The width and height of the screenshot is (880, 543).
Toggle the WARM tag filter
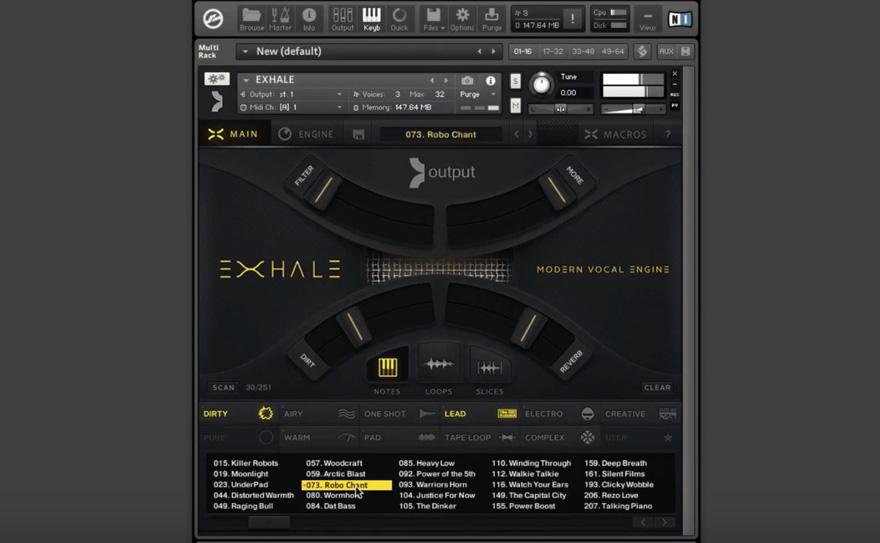click(x=319, y=438)
